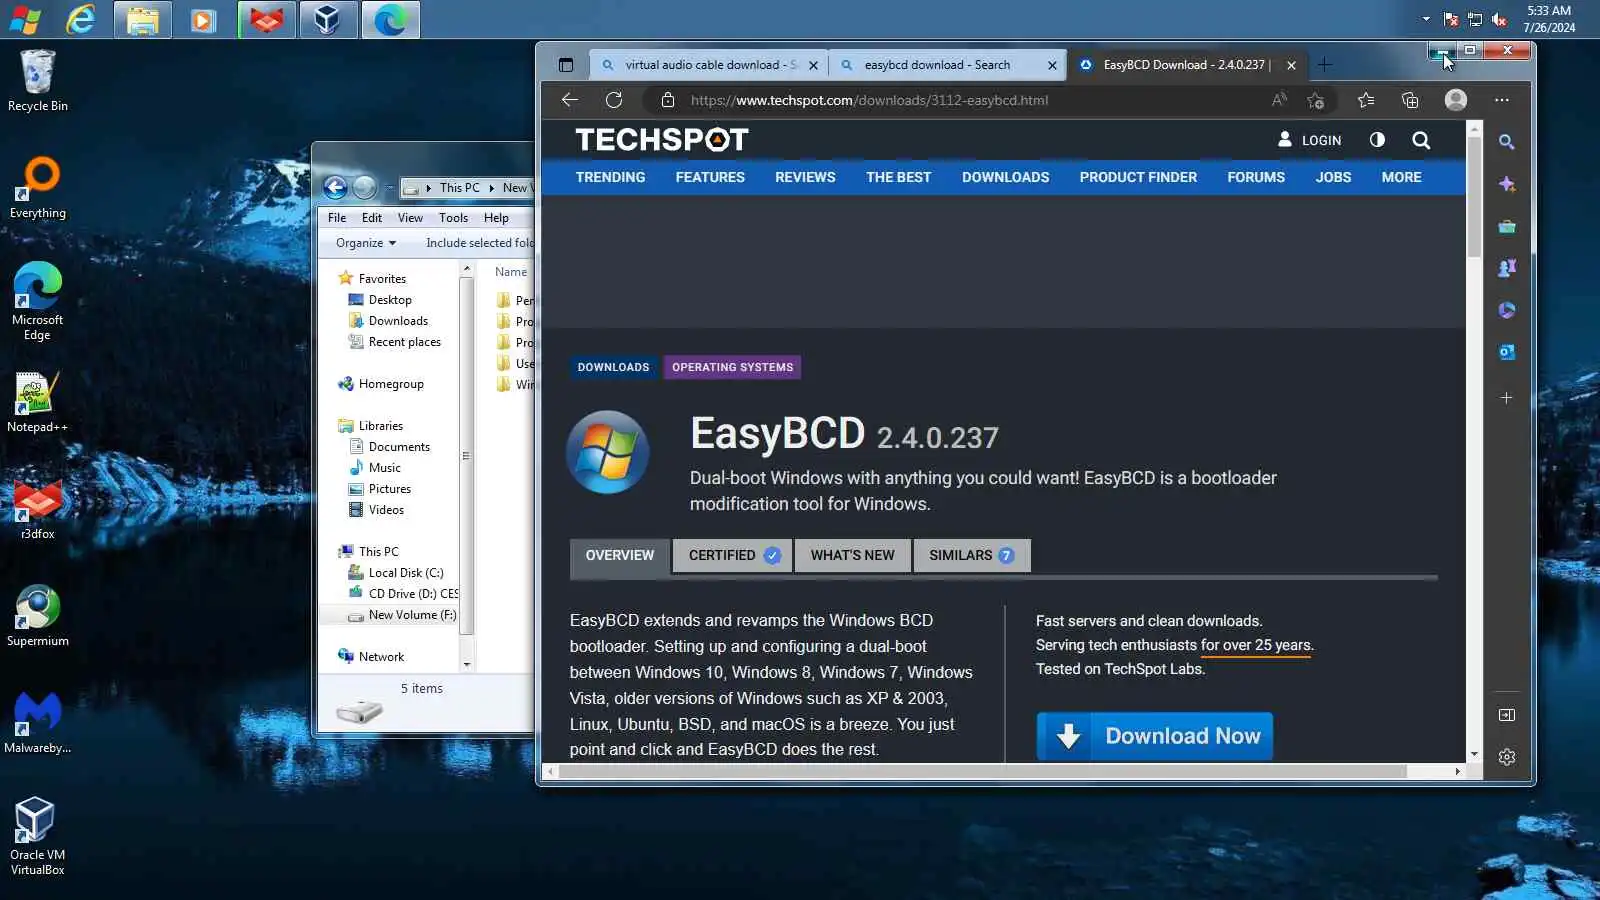Screen dimensions: 1600x900
Task: Open the File menu in Explorer
Action: [x=337, y=218]
